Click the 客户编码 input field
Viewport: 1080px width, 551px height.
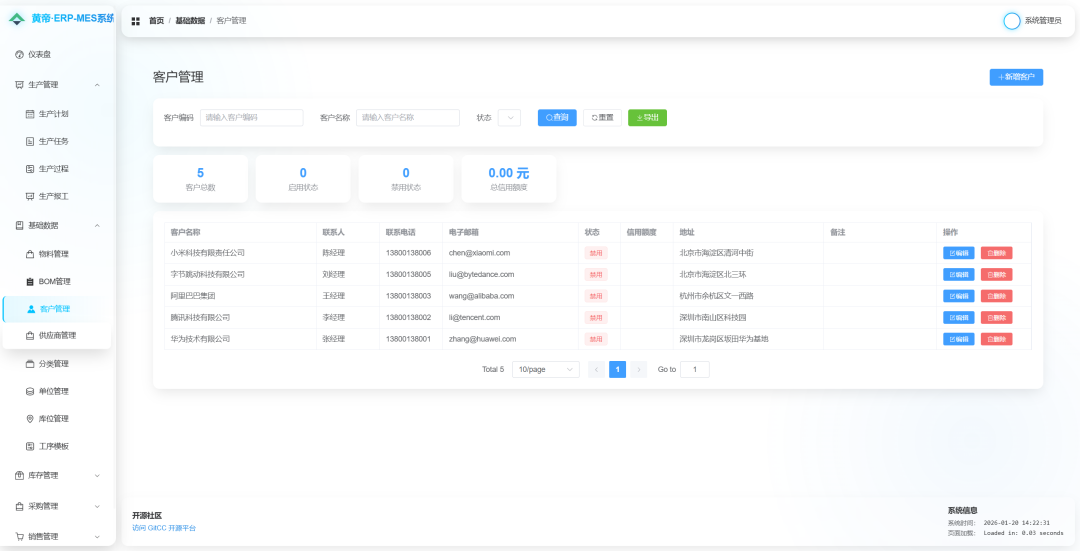pyautogui.click(x=251, y=118)
